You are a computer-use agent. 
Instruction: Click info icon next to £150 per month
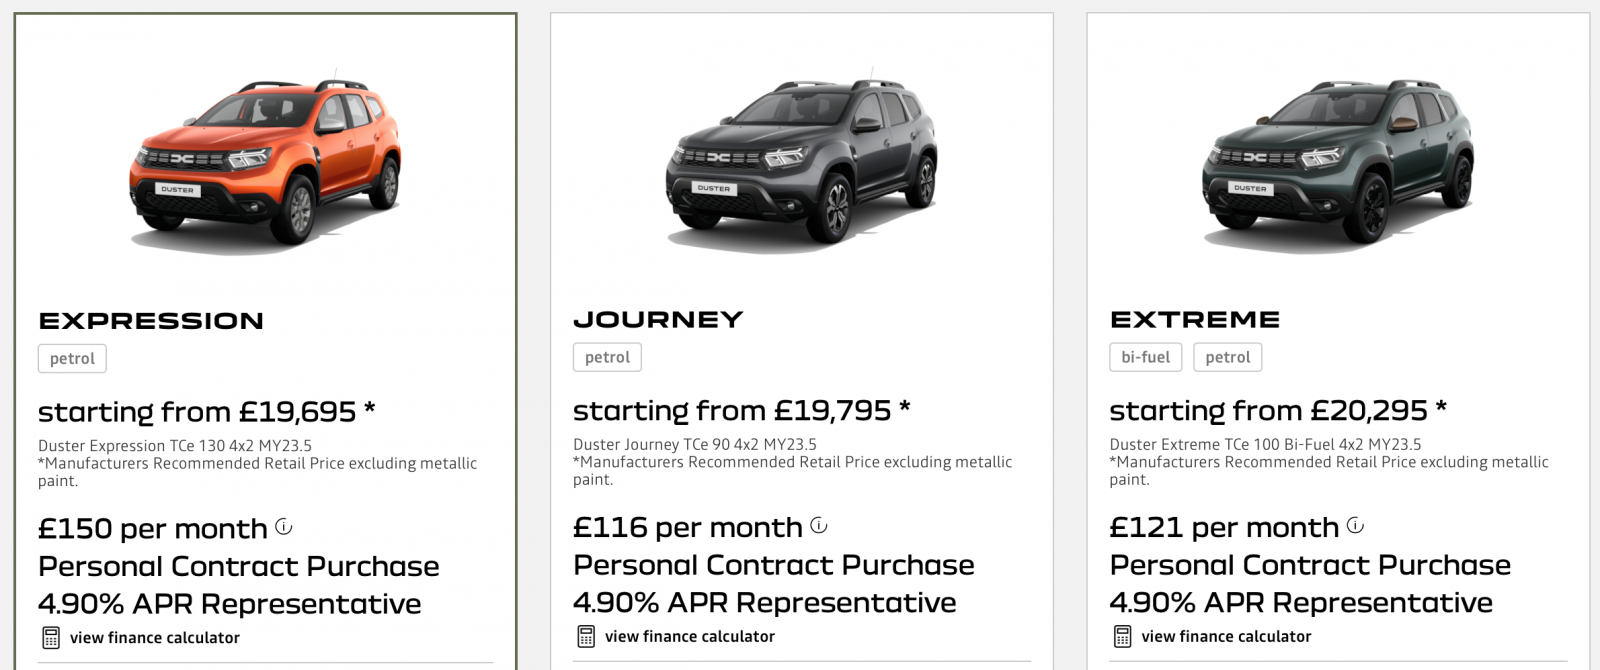(284, 526)
